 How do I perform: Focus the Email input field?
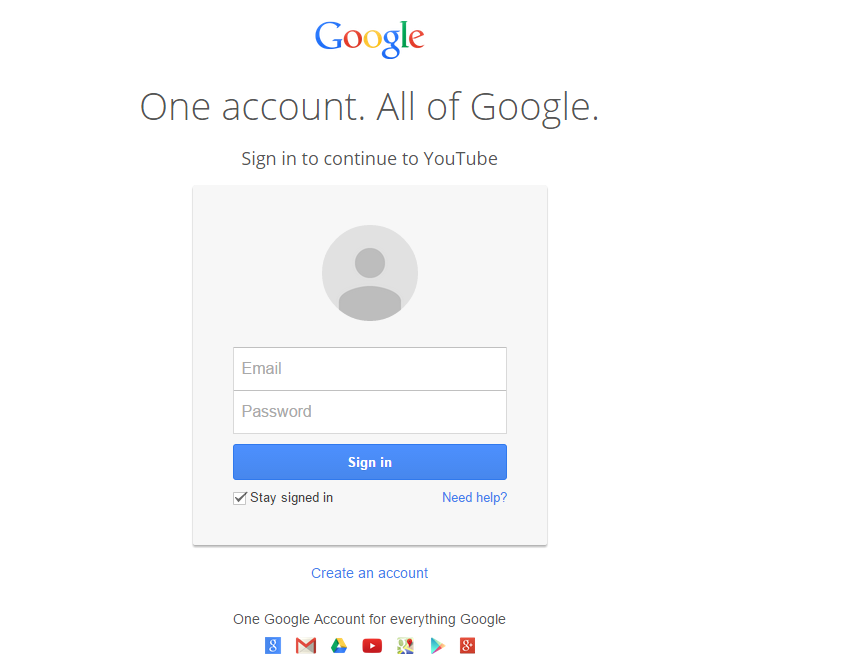click(x=370, y=369)
